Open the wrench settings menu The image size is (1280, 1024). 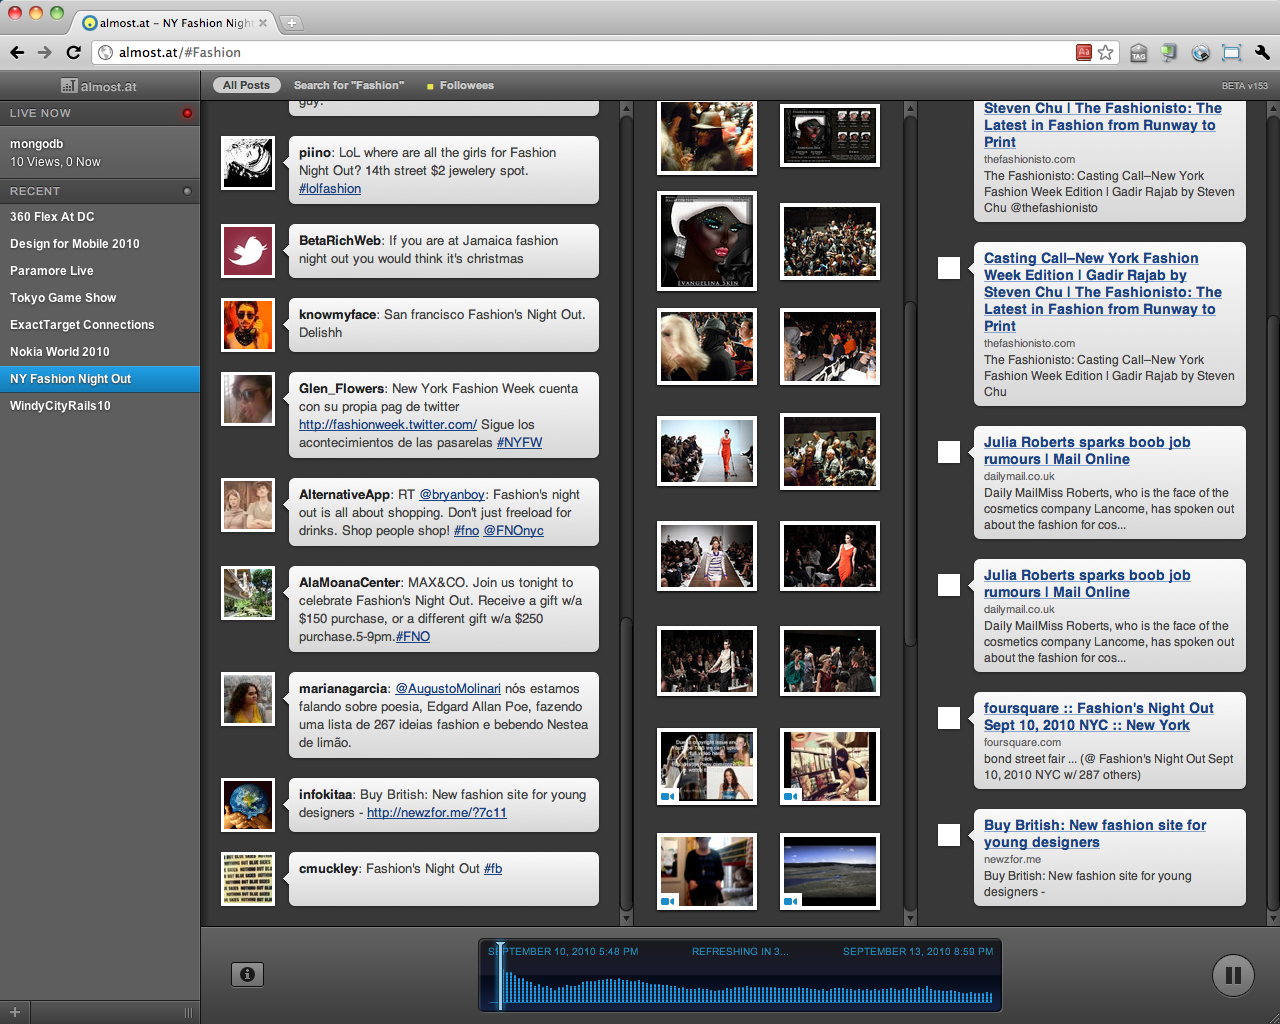pos(1262,52)
